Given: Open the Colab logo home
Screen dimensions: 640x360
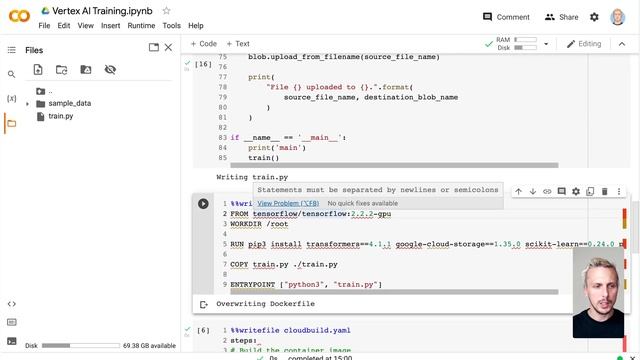Looking at the screenshot, I should click(19, 16).
